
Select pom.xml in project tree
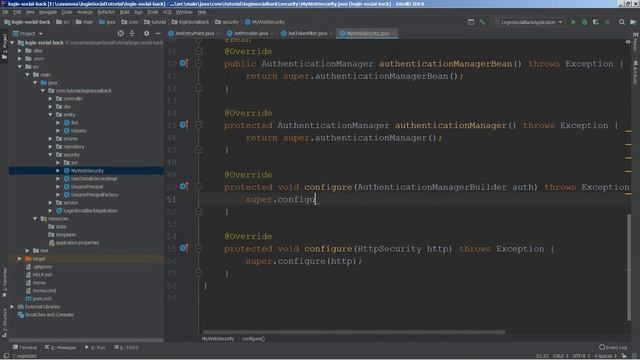click(42, 299)
